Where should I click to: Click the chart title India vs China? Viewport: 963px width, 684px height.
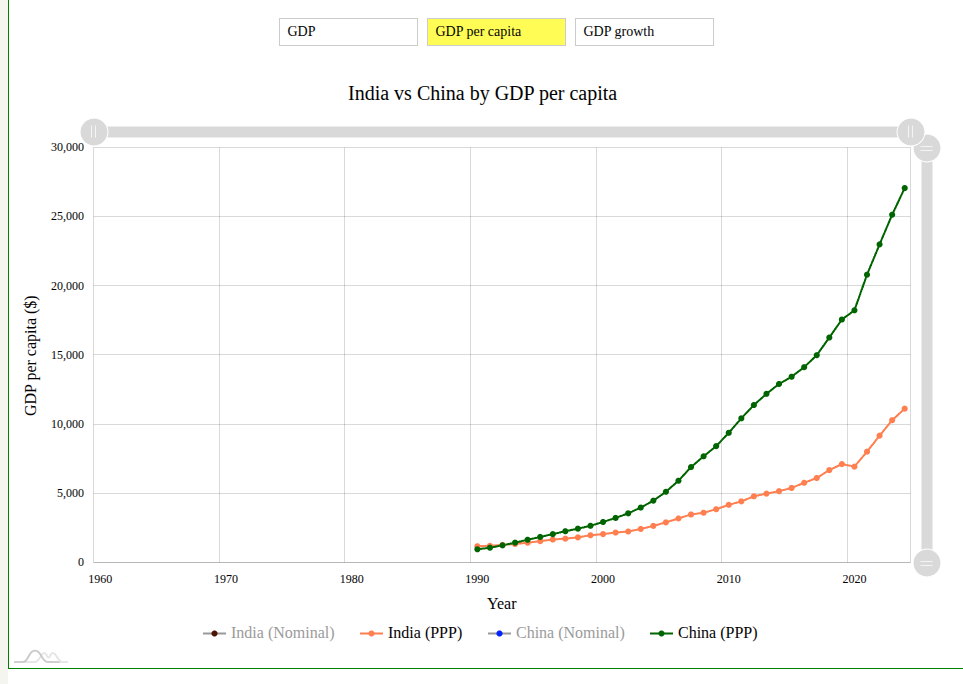coord(482,93)
